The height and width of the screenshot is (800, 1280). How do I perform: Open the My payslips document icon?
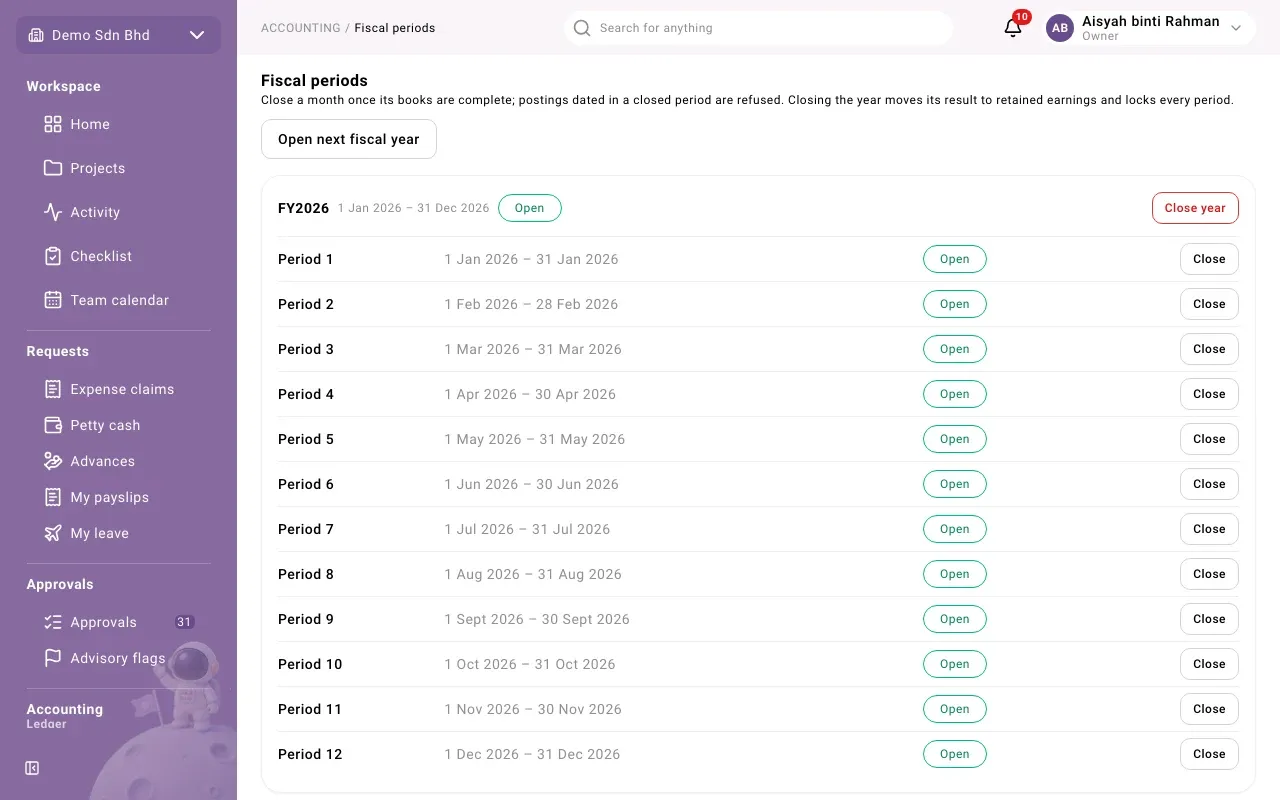coord(53,497)
